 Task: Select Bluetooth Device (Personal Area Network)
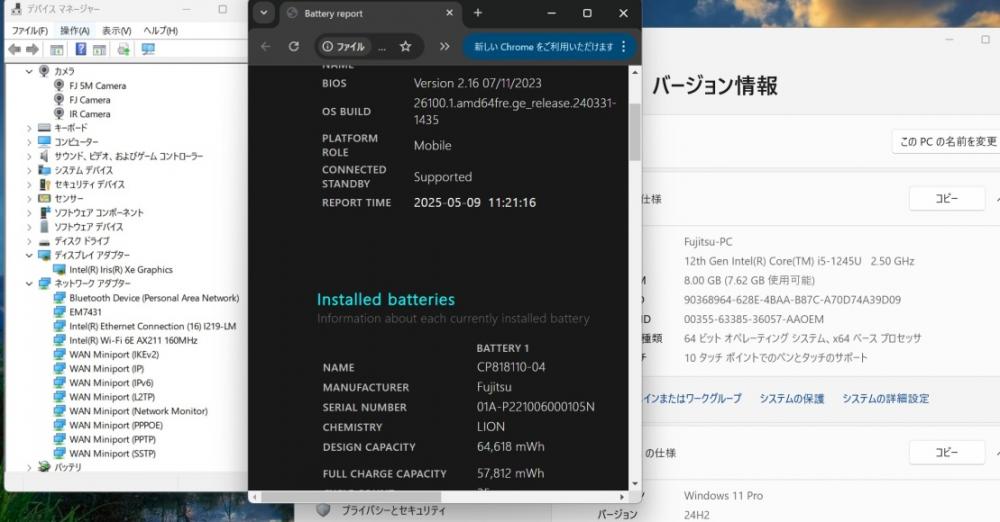pyautogui.click(x=154, y=297)
